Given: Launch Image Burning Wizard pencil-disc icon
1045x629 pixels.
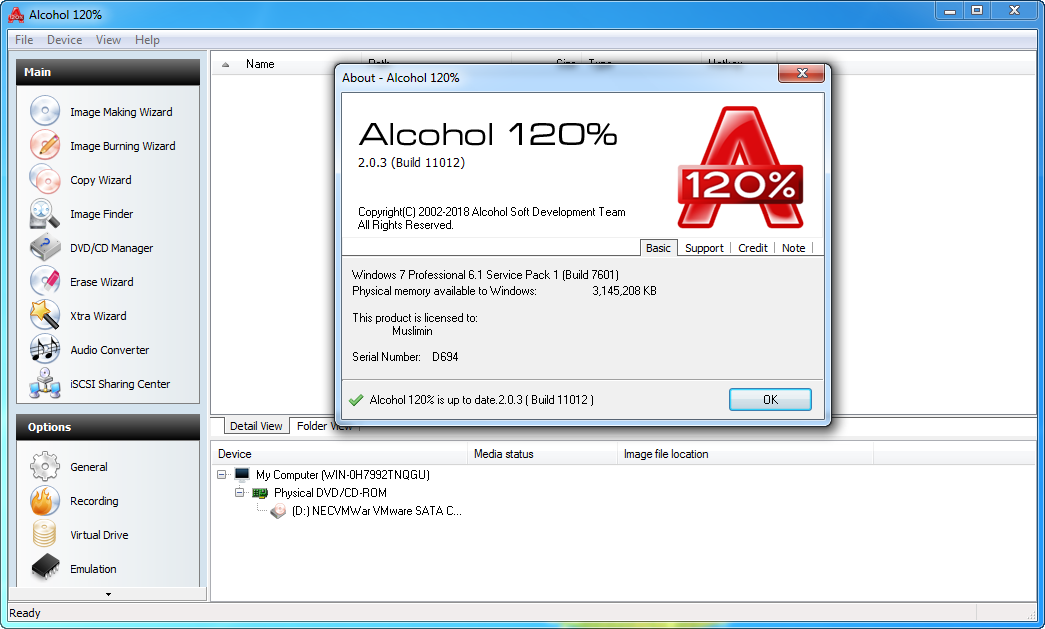Looking at the screenshot, I should 45,145.
